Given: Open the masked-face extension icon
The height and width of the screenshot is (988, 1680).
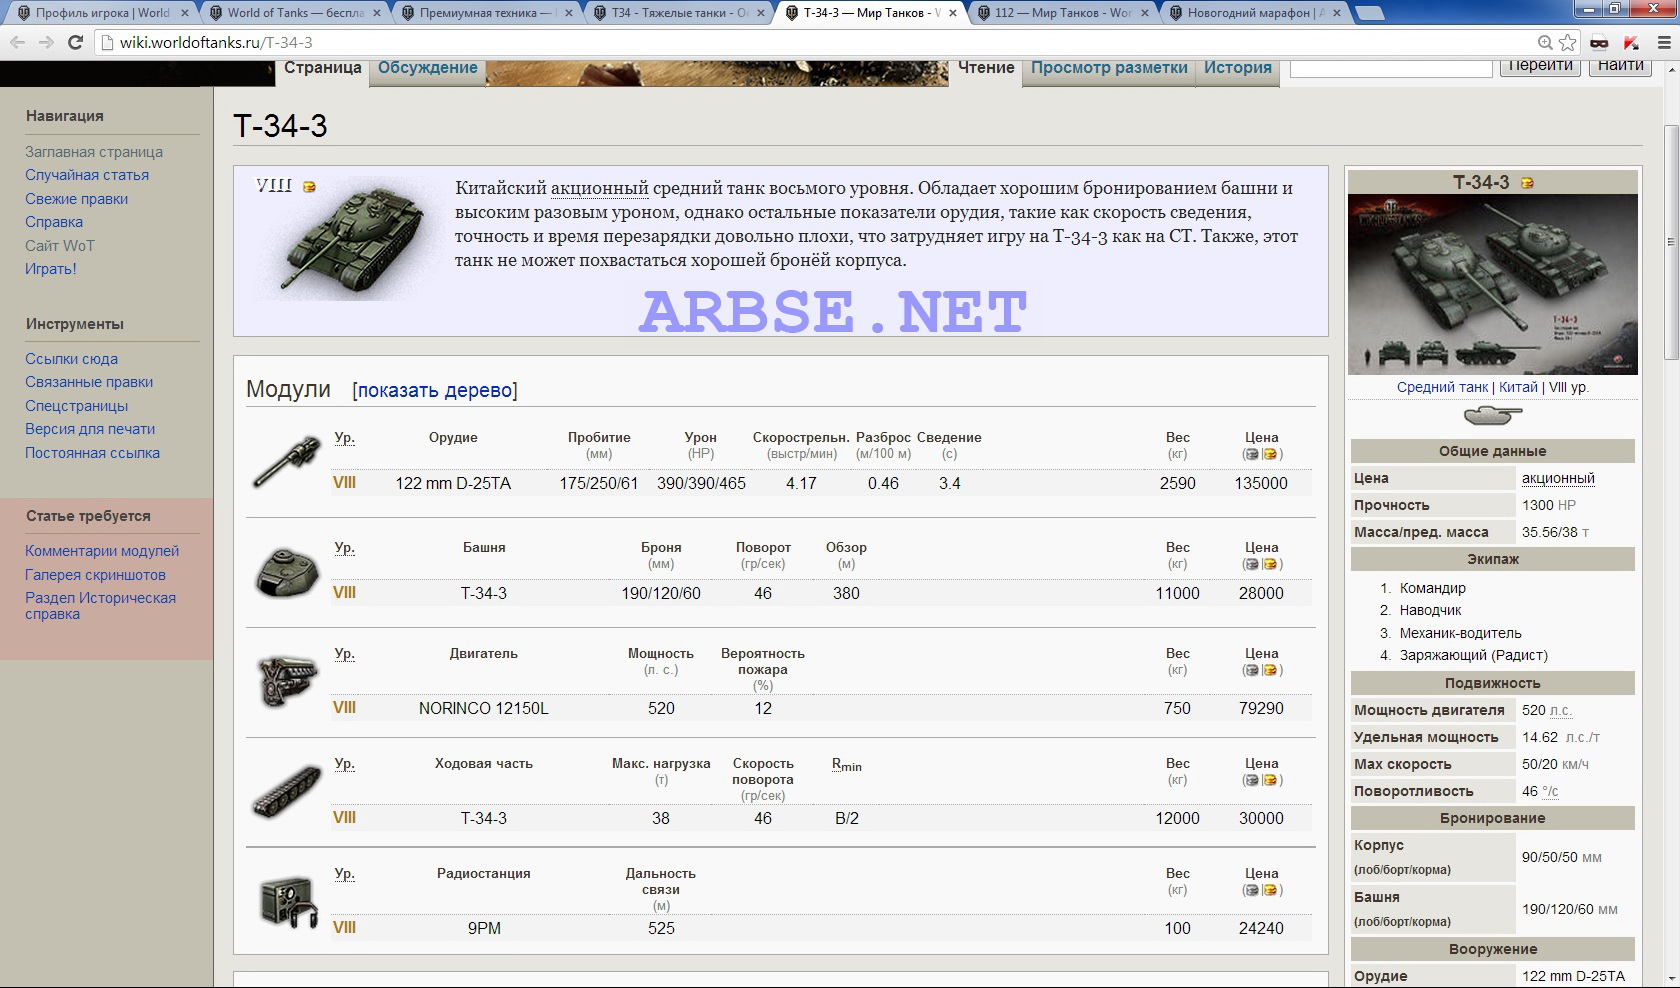Looking at the screenshot, I should coord(1599,42).
